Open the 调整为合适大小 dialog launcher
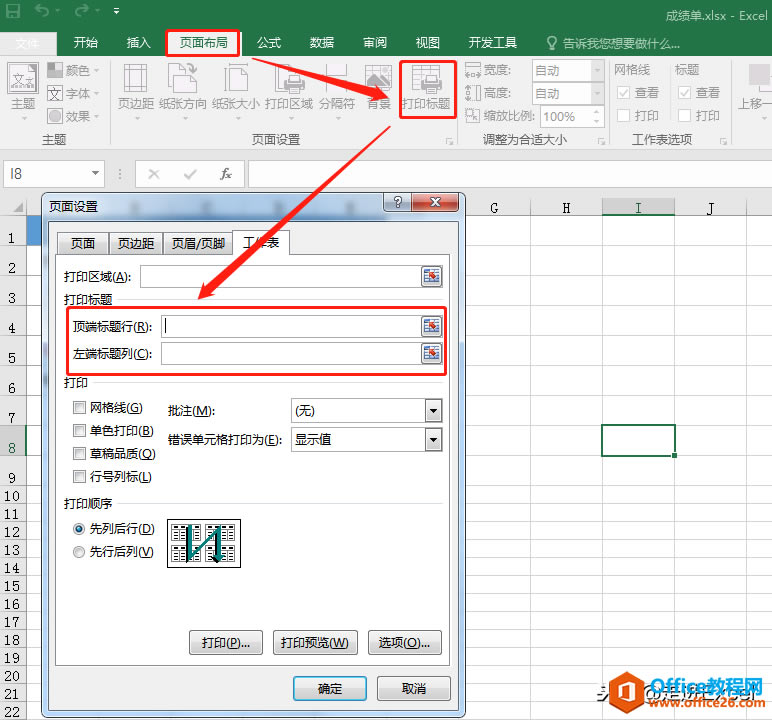Viewport: 772px width, 720px height. (601, 141)
